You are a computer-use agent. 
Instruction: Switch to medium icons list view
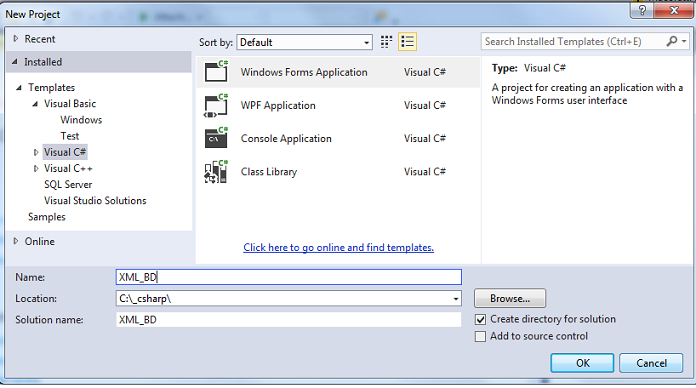407,42
